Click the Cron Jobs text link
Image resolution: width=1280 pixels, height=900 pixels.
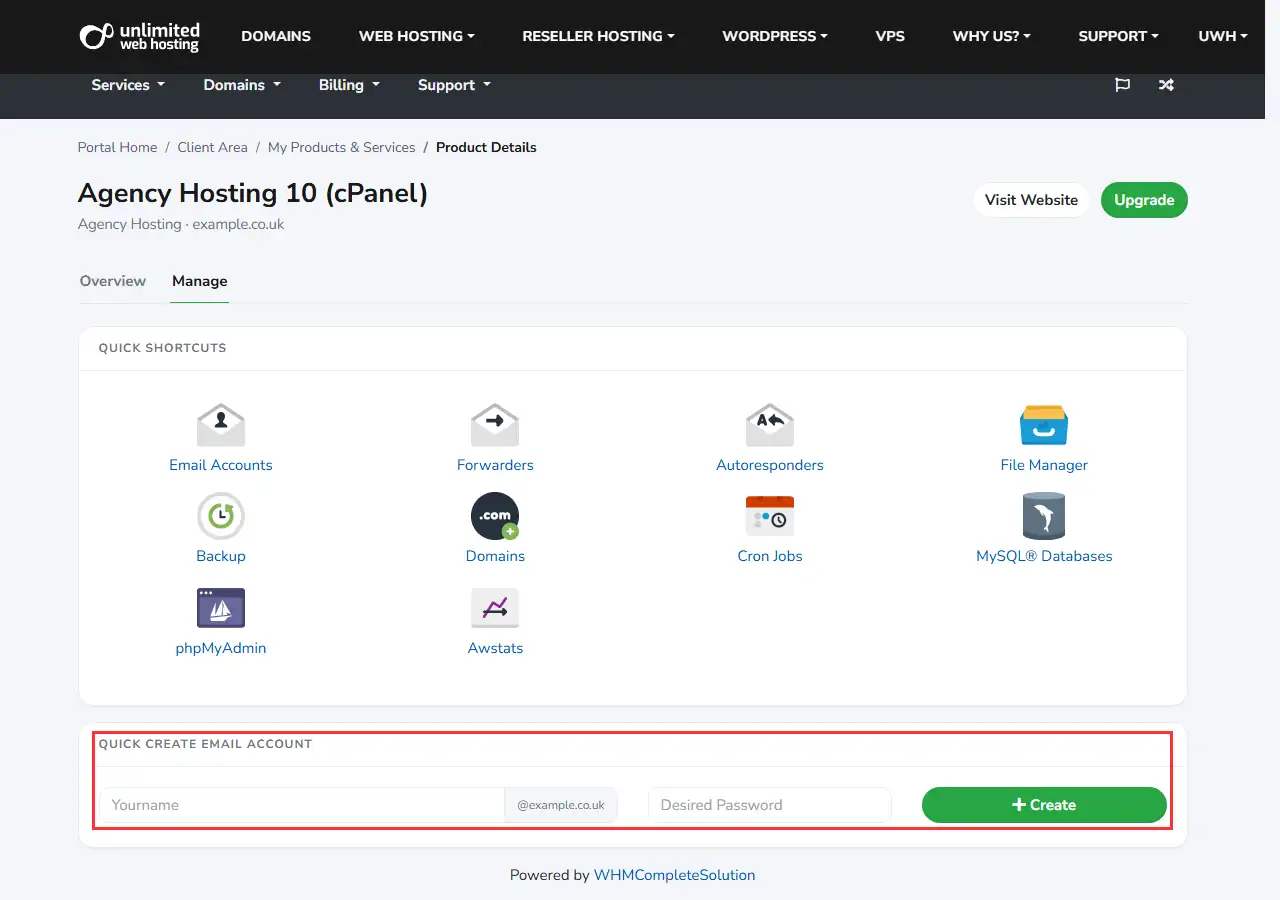[770, 556]
